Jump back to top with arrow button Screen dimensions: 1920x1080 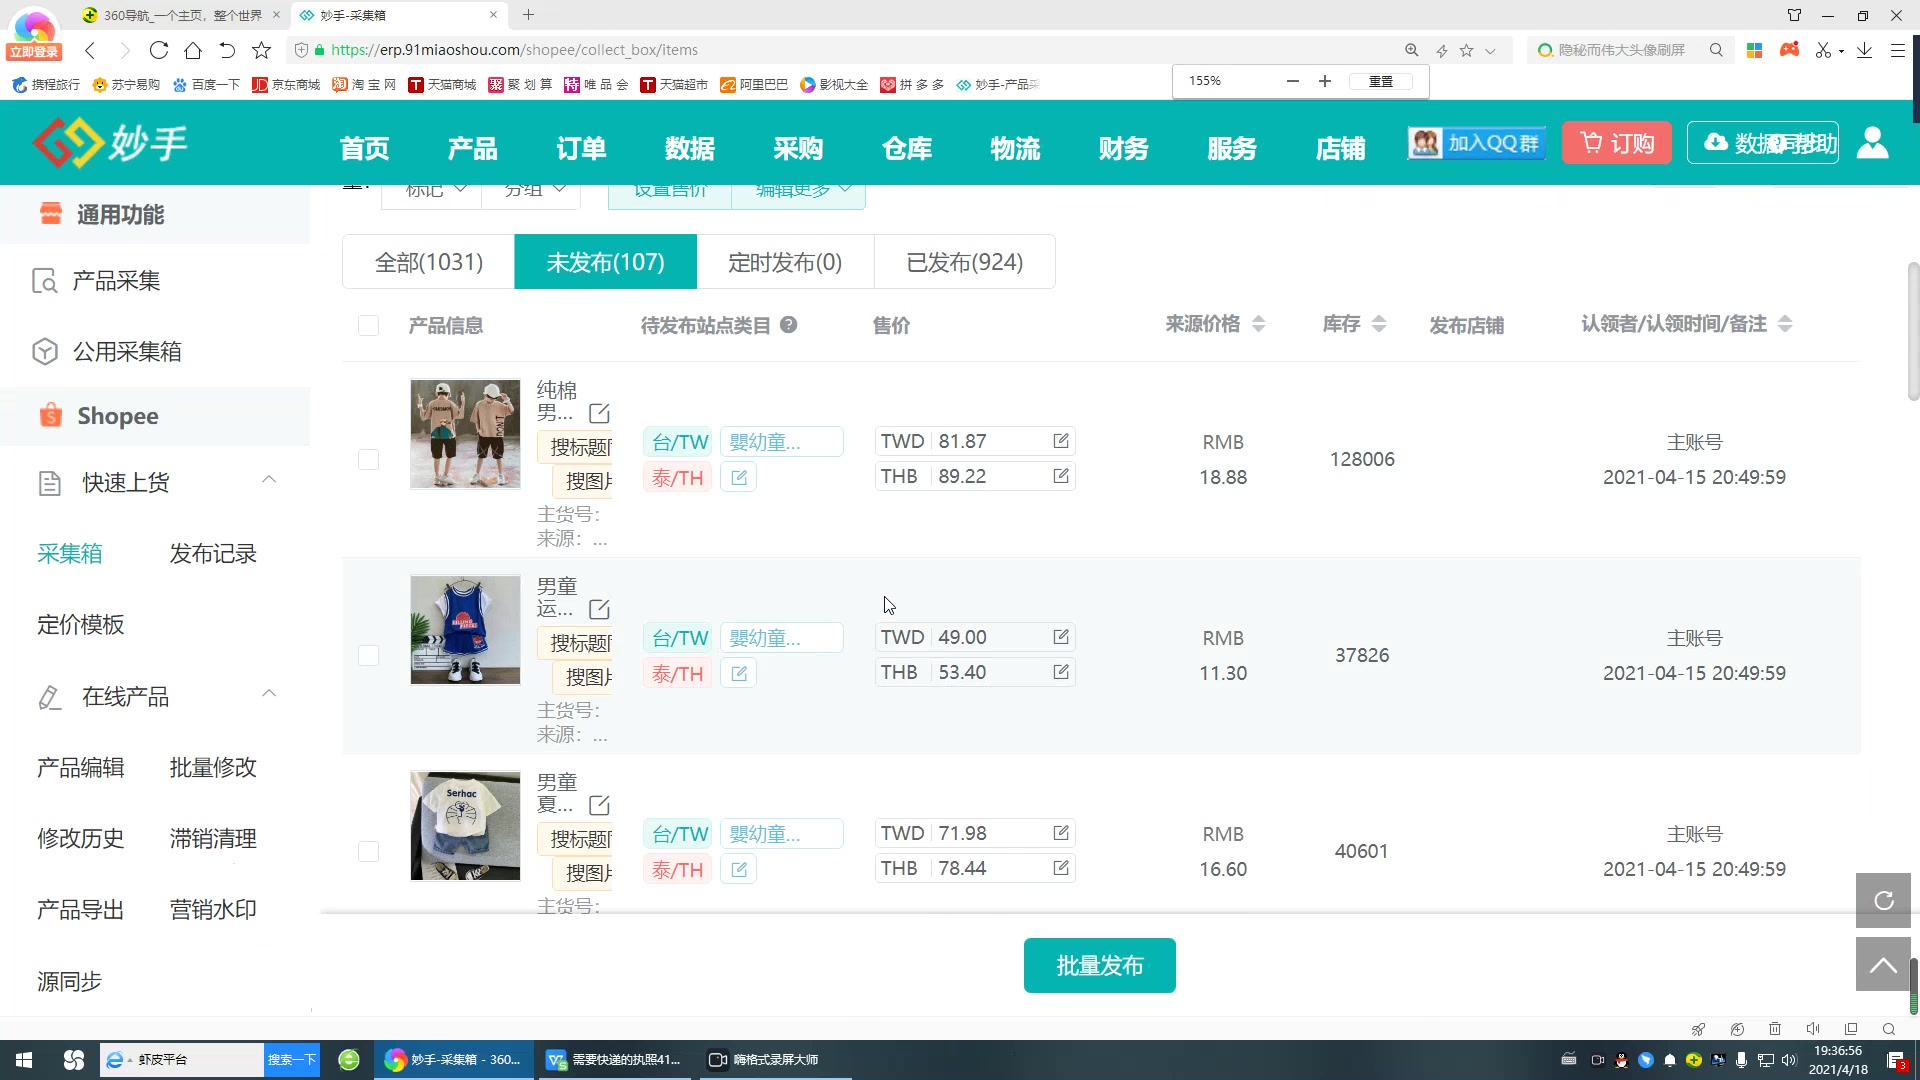[1883, 964]
